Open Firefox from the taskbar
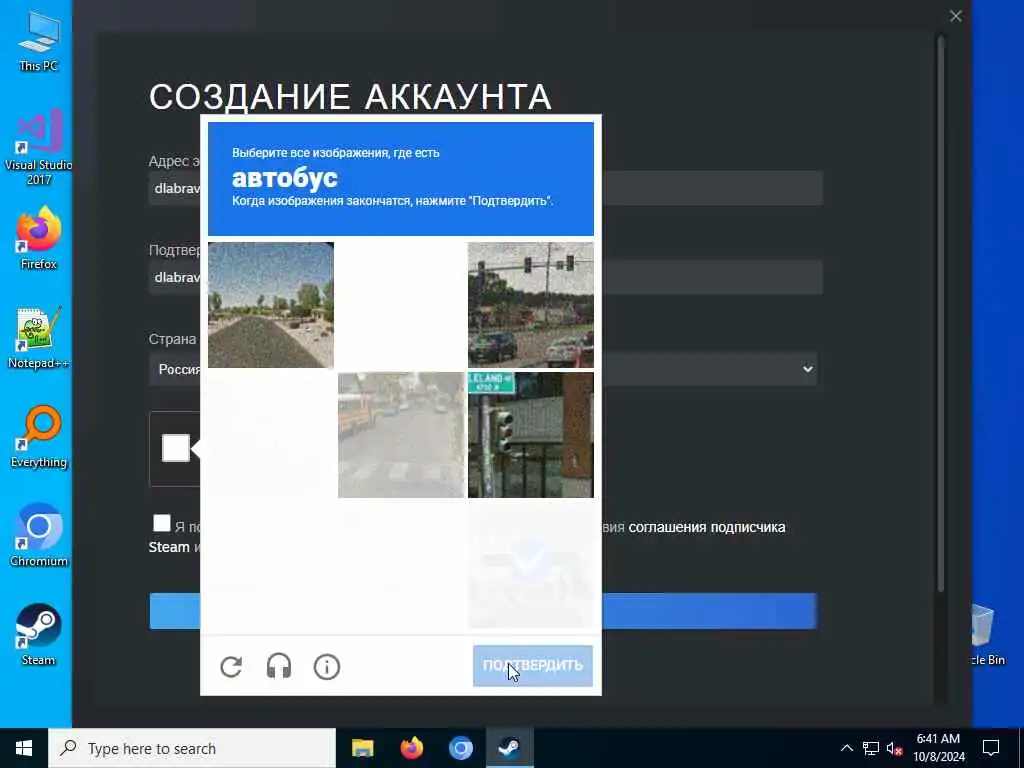The height and width of the screenshot is (768, 1024). point(411,748)
